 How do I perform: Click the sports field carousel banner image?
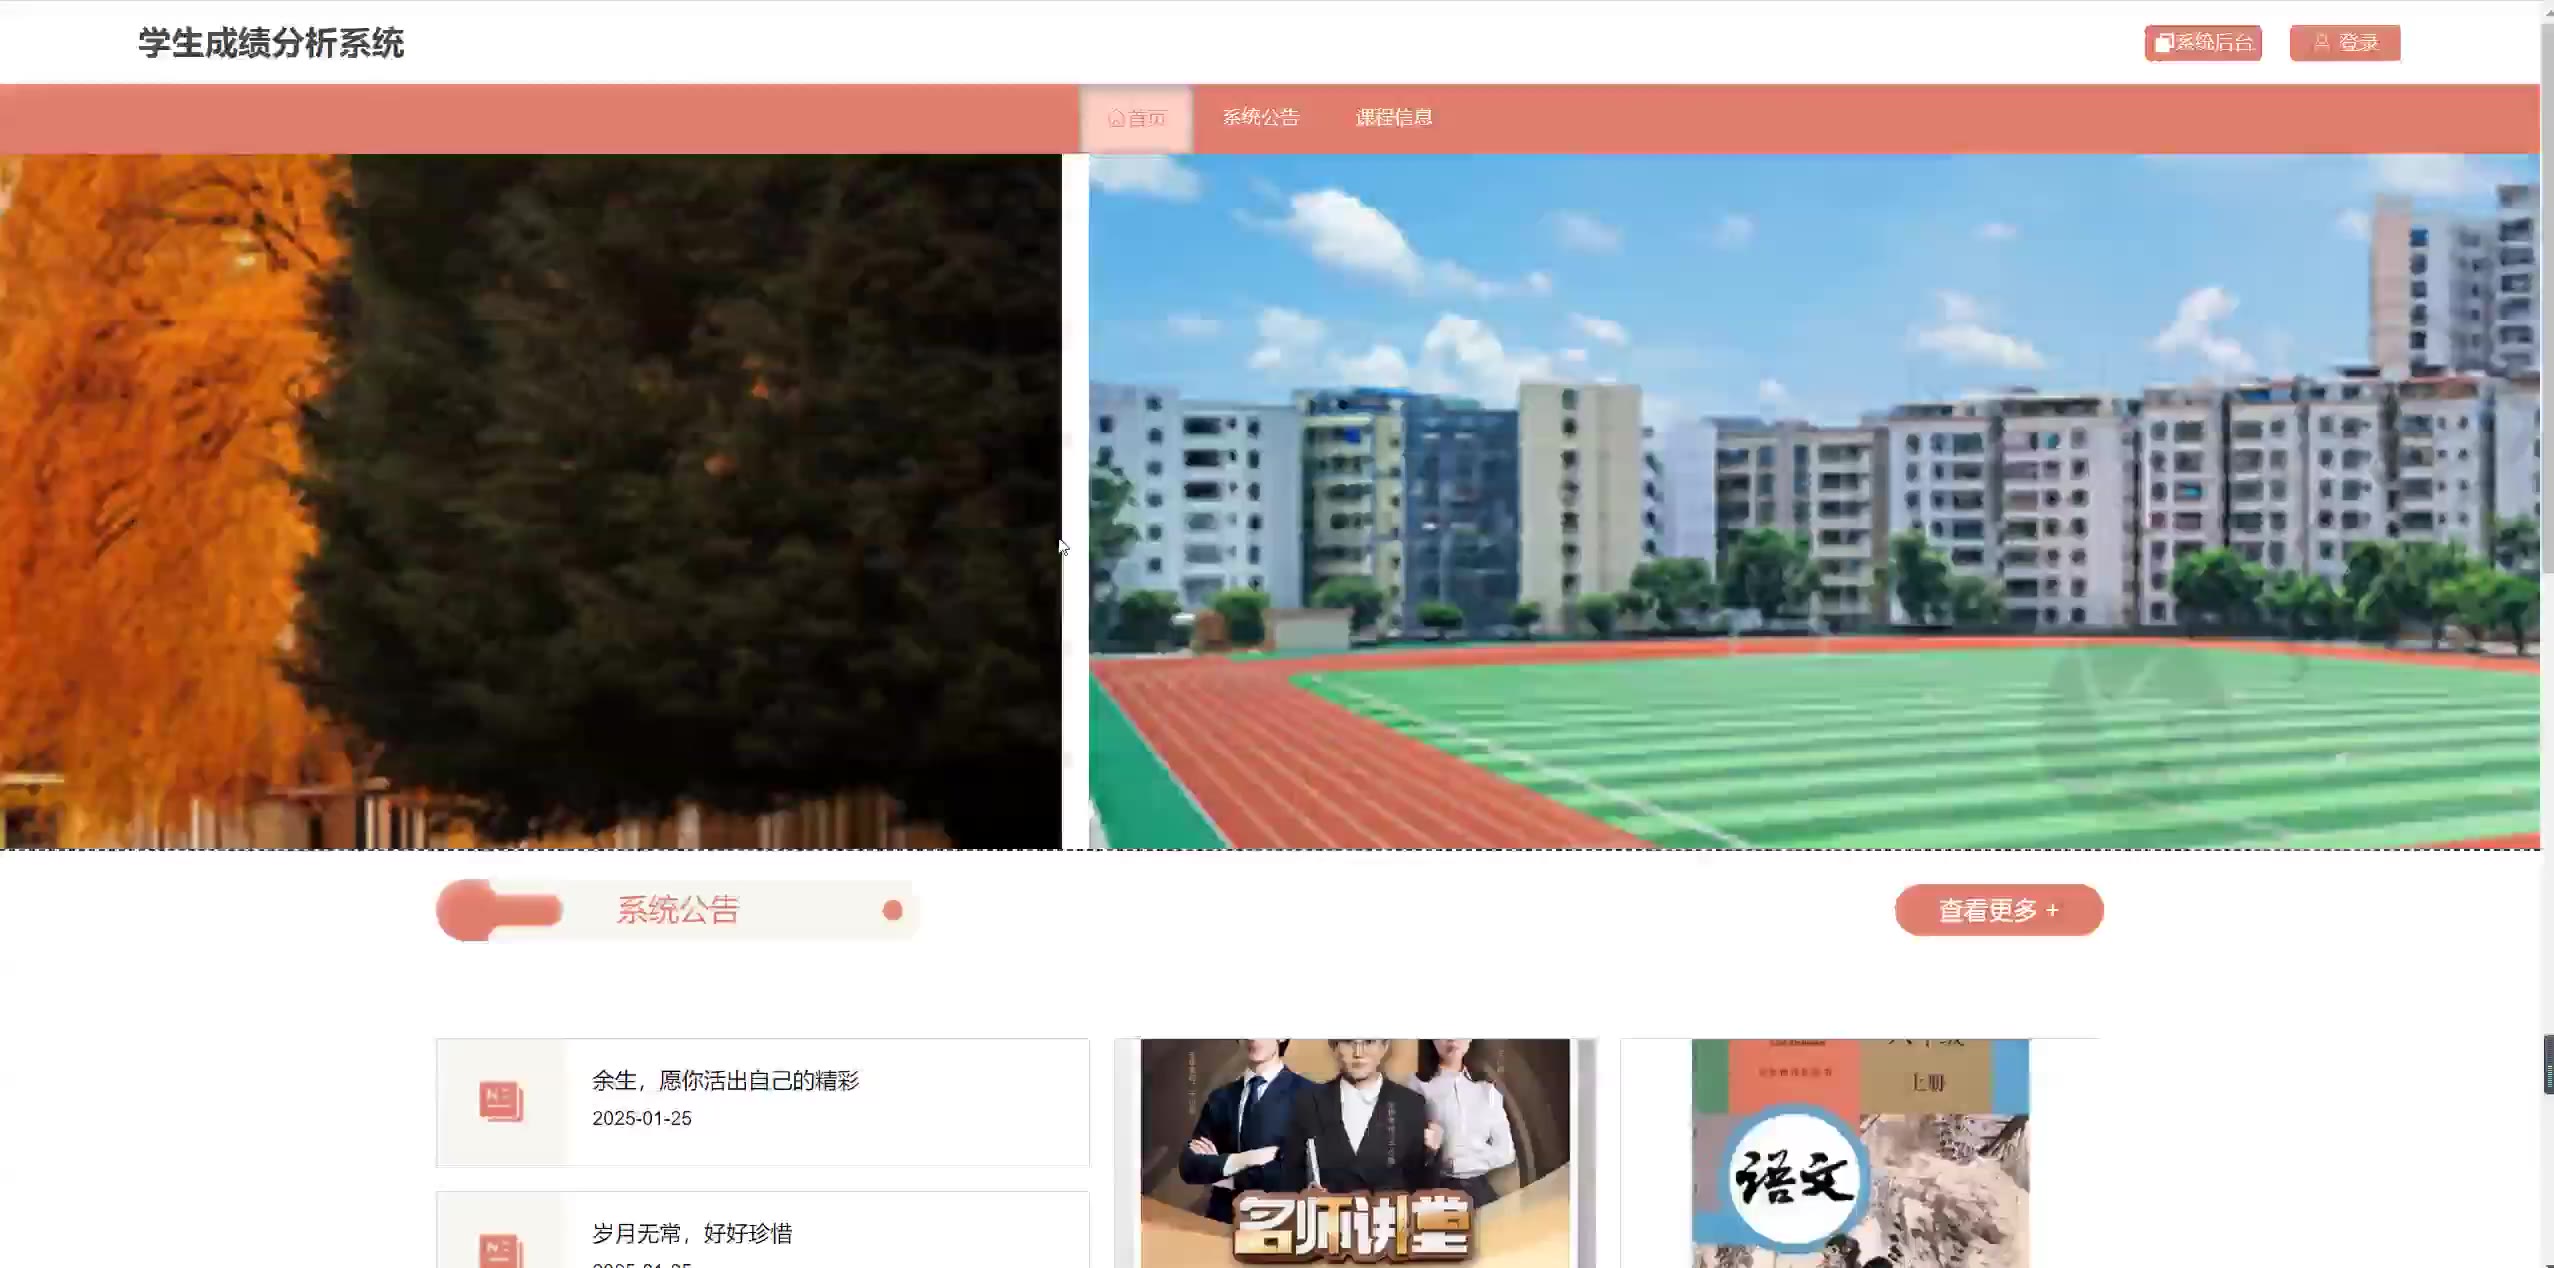pyautogui.click(x=1812, y=500)
